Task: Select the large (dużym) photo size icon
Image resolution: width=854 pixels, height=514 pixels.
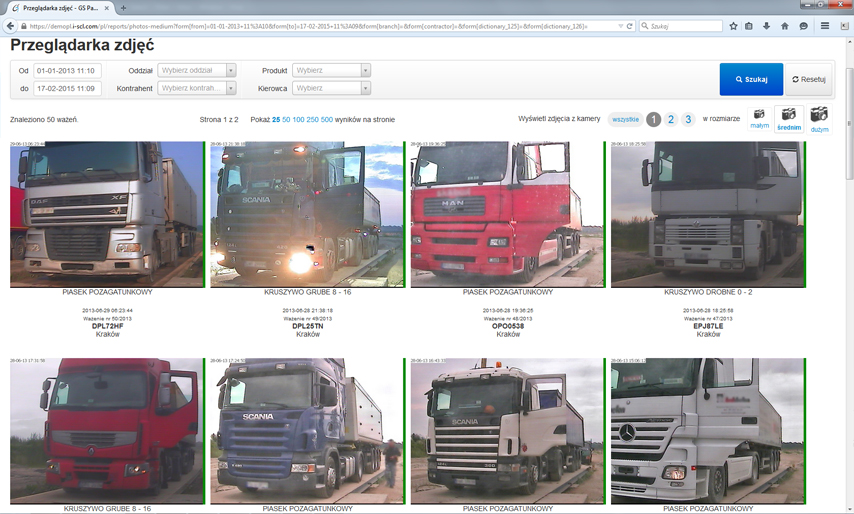Action: (819, 115)
